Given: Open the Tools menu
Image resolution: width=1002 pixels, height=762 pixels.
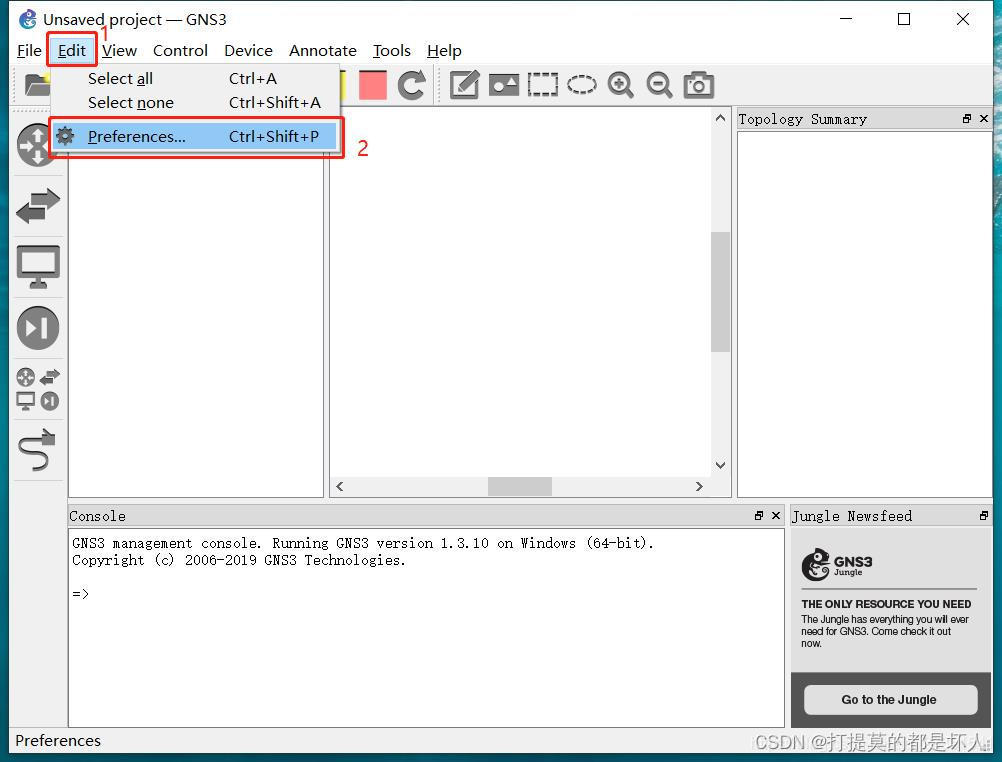Looking at the screenshot, I should click(392, 51).
